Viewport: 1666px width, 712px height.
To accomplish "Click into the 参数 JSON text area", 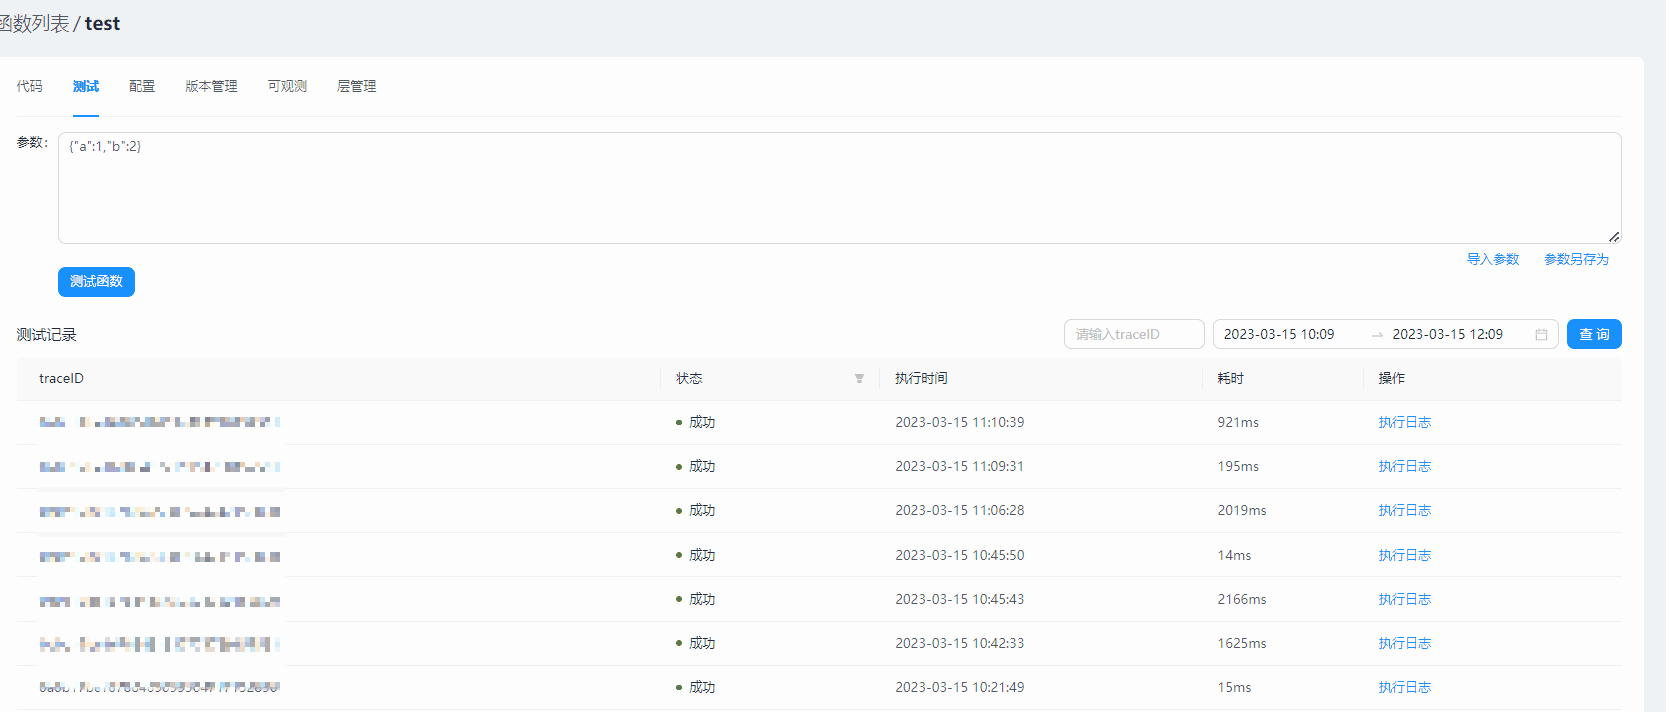I will click(x=840, y=188).
